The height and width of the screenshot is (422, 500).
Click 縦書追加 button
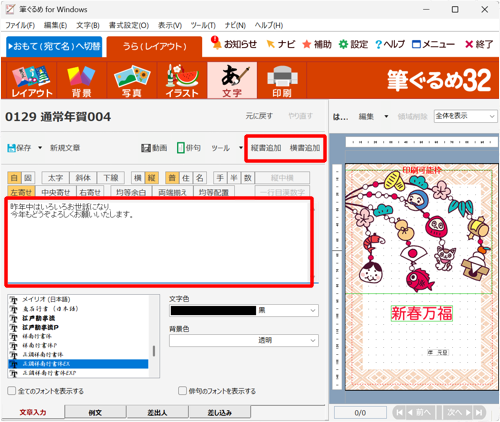(x=266, y=148)
